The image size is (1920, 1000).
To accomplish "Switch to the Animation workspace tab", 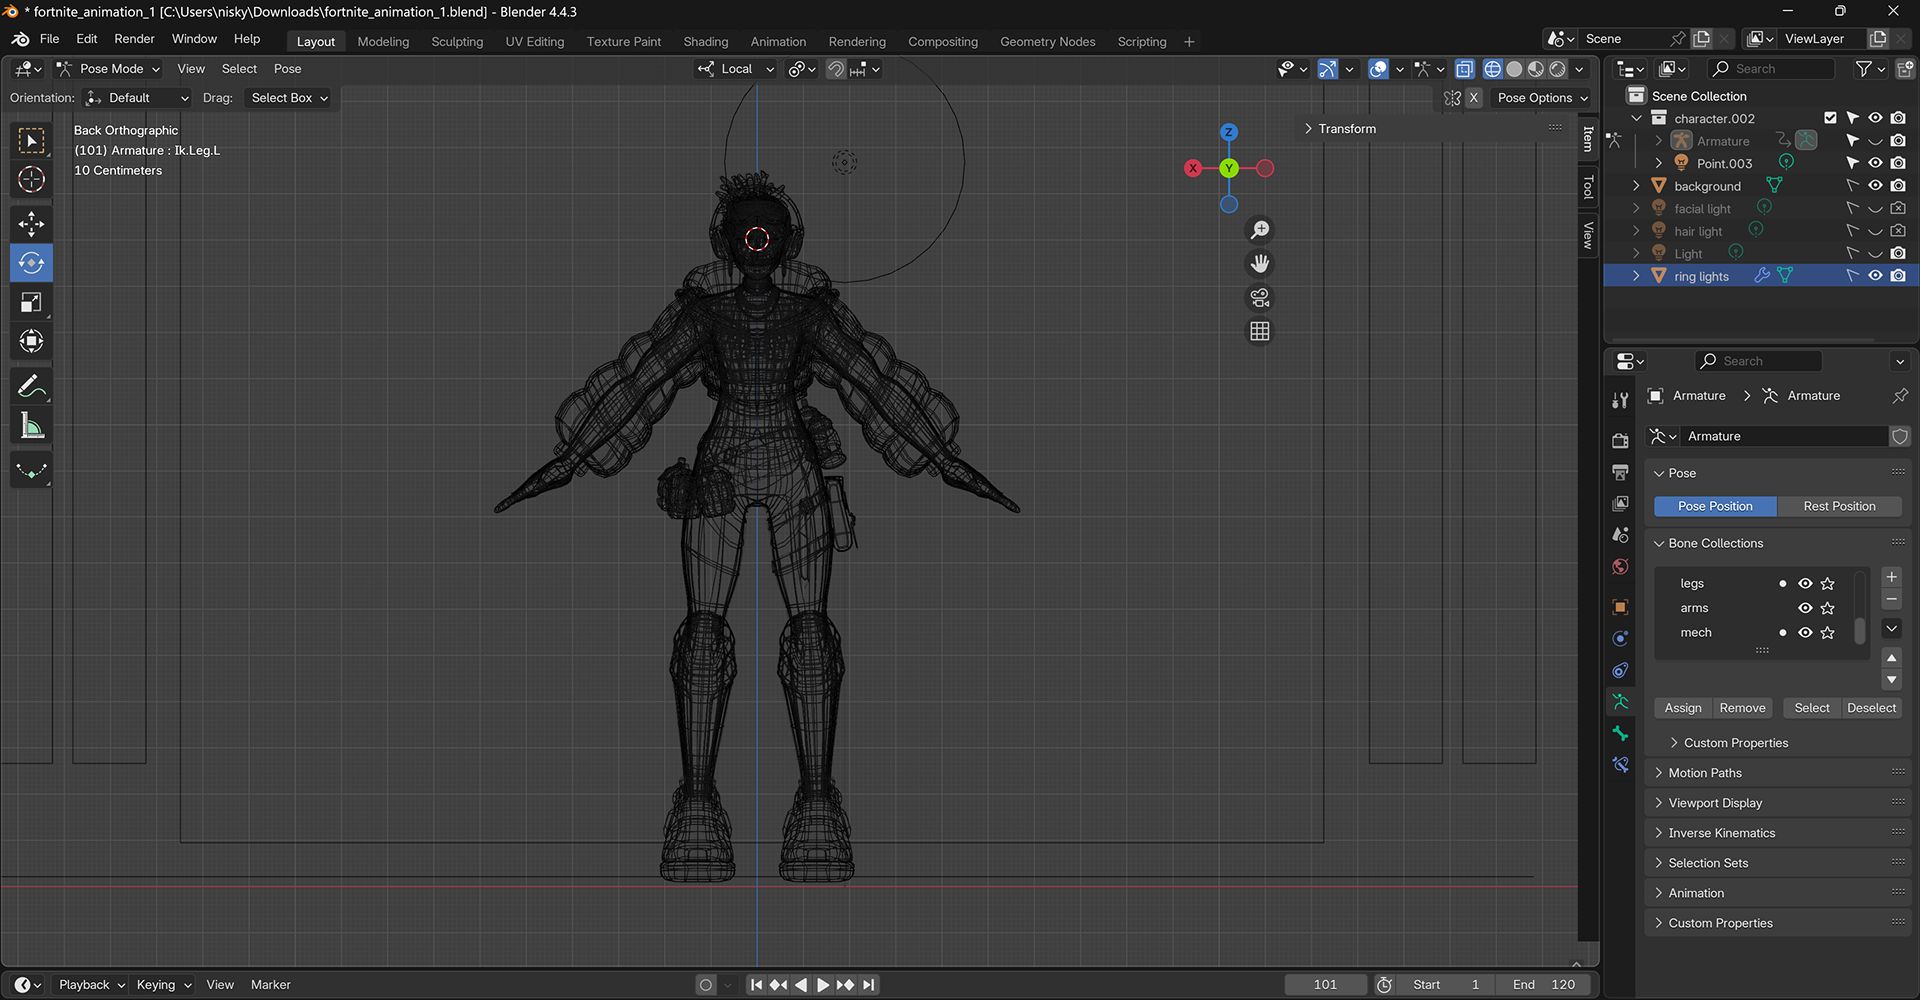I will coord(778,41).
